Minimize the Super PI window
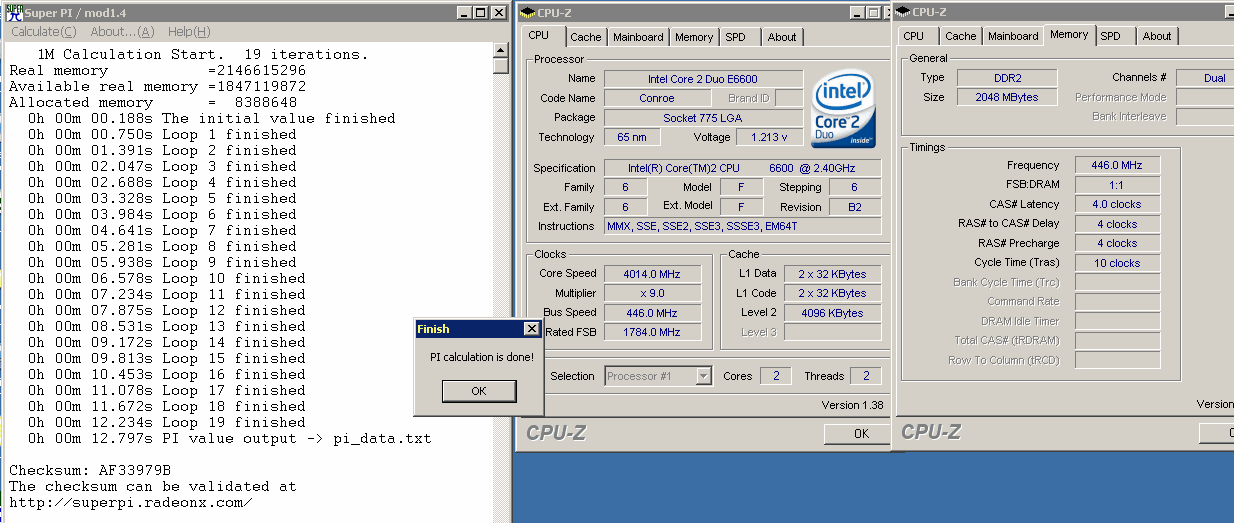 pyautogui.click(x=464, y=12)
